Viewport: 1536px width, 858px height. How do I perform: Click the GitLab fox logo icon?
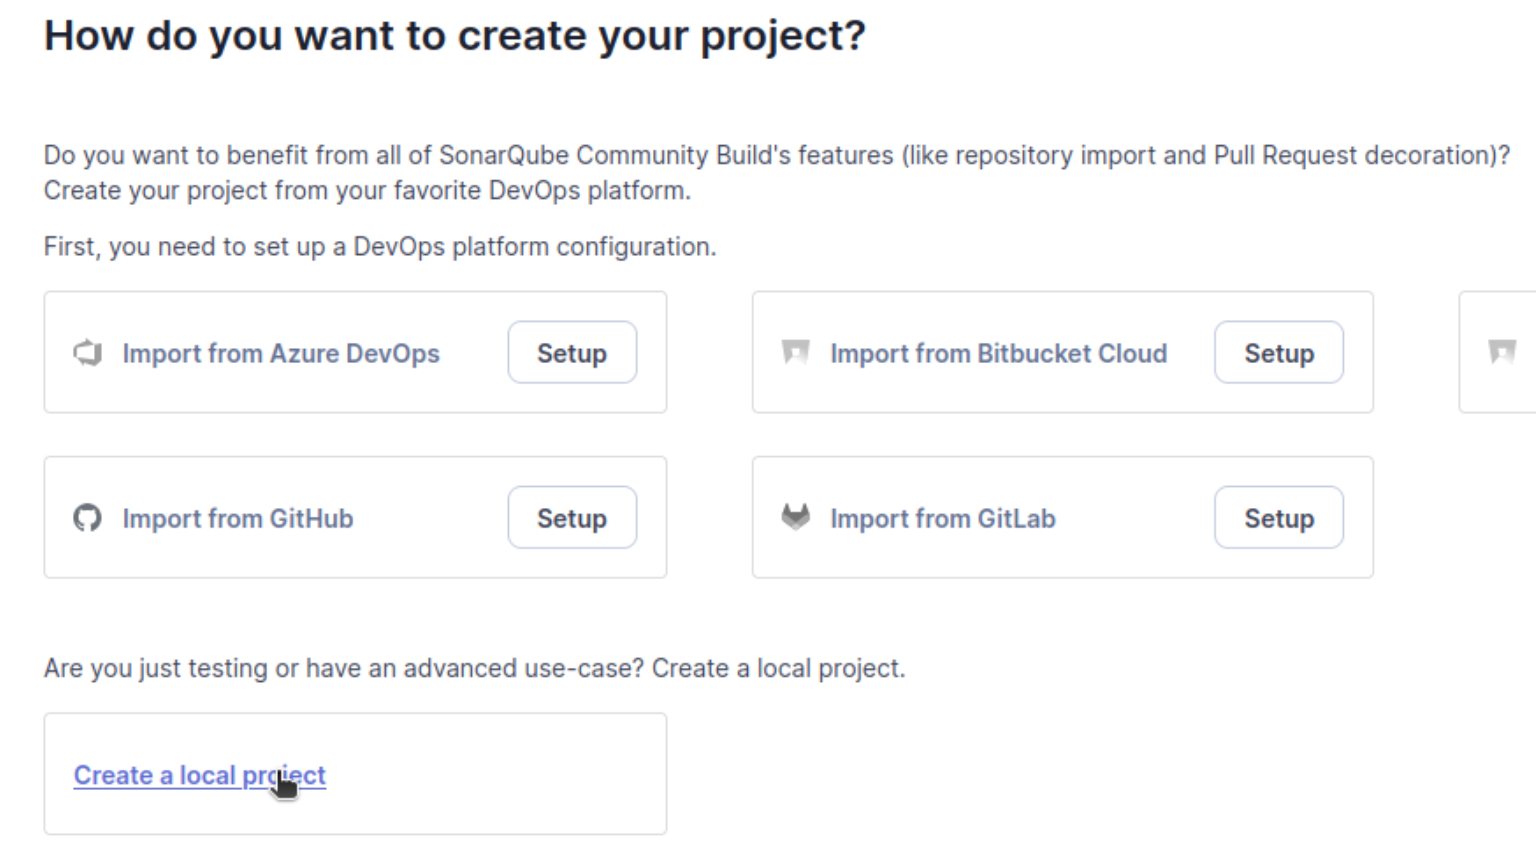point(796,517)
